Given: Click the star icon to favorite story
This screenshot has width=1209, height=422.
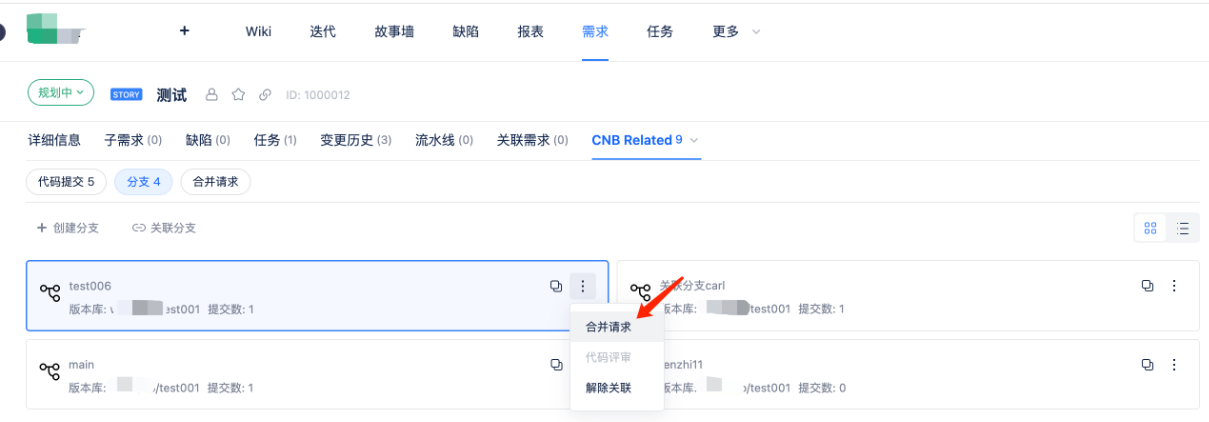Looking at the screenshot, I should click(238, 95).
